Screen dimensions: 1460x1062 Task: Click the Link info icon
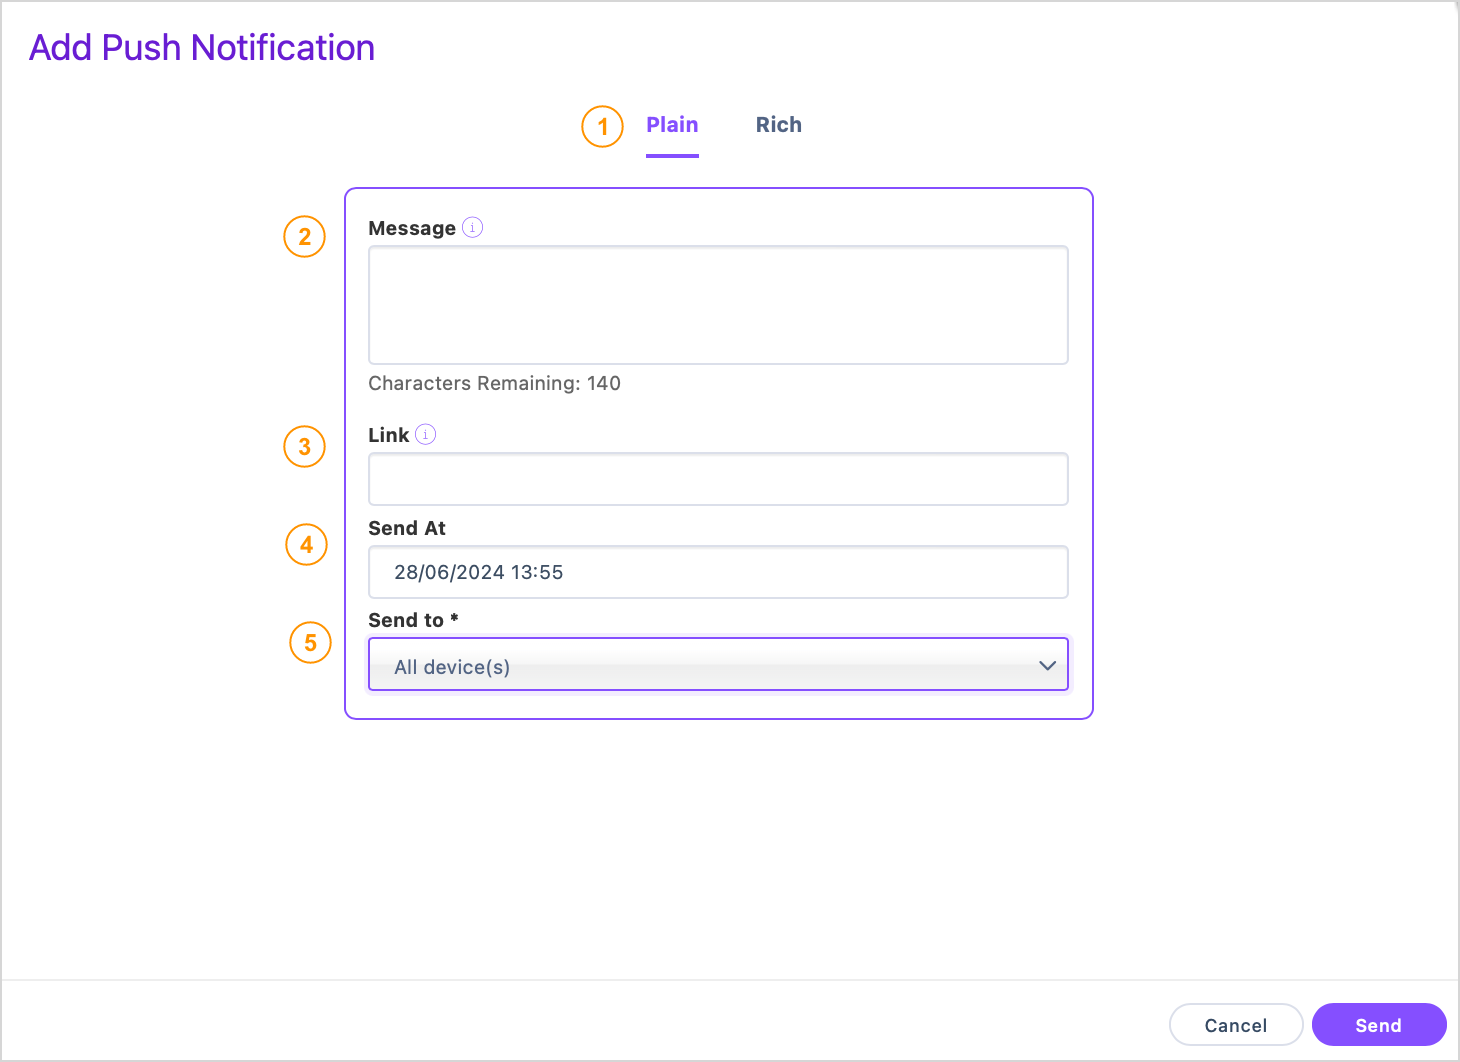coord(426,434)
